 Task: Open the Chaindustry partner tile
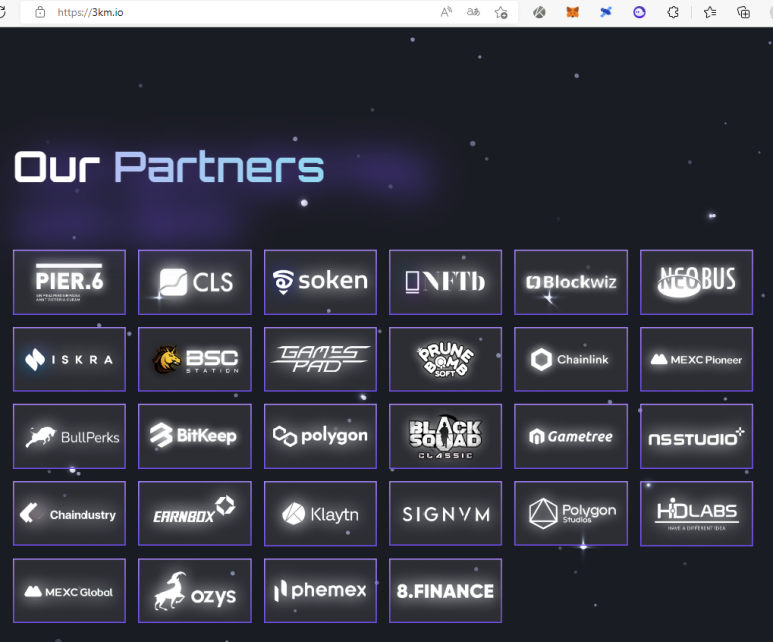click(x=70, y=513)
